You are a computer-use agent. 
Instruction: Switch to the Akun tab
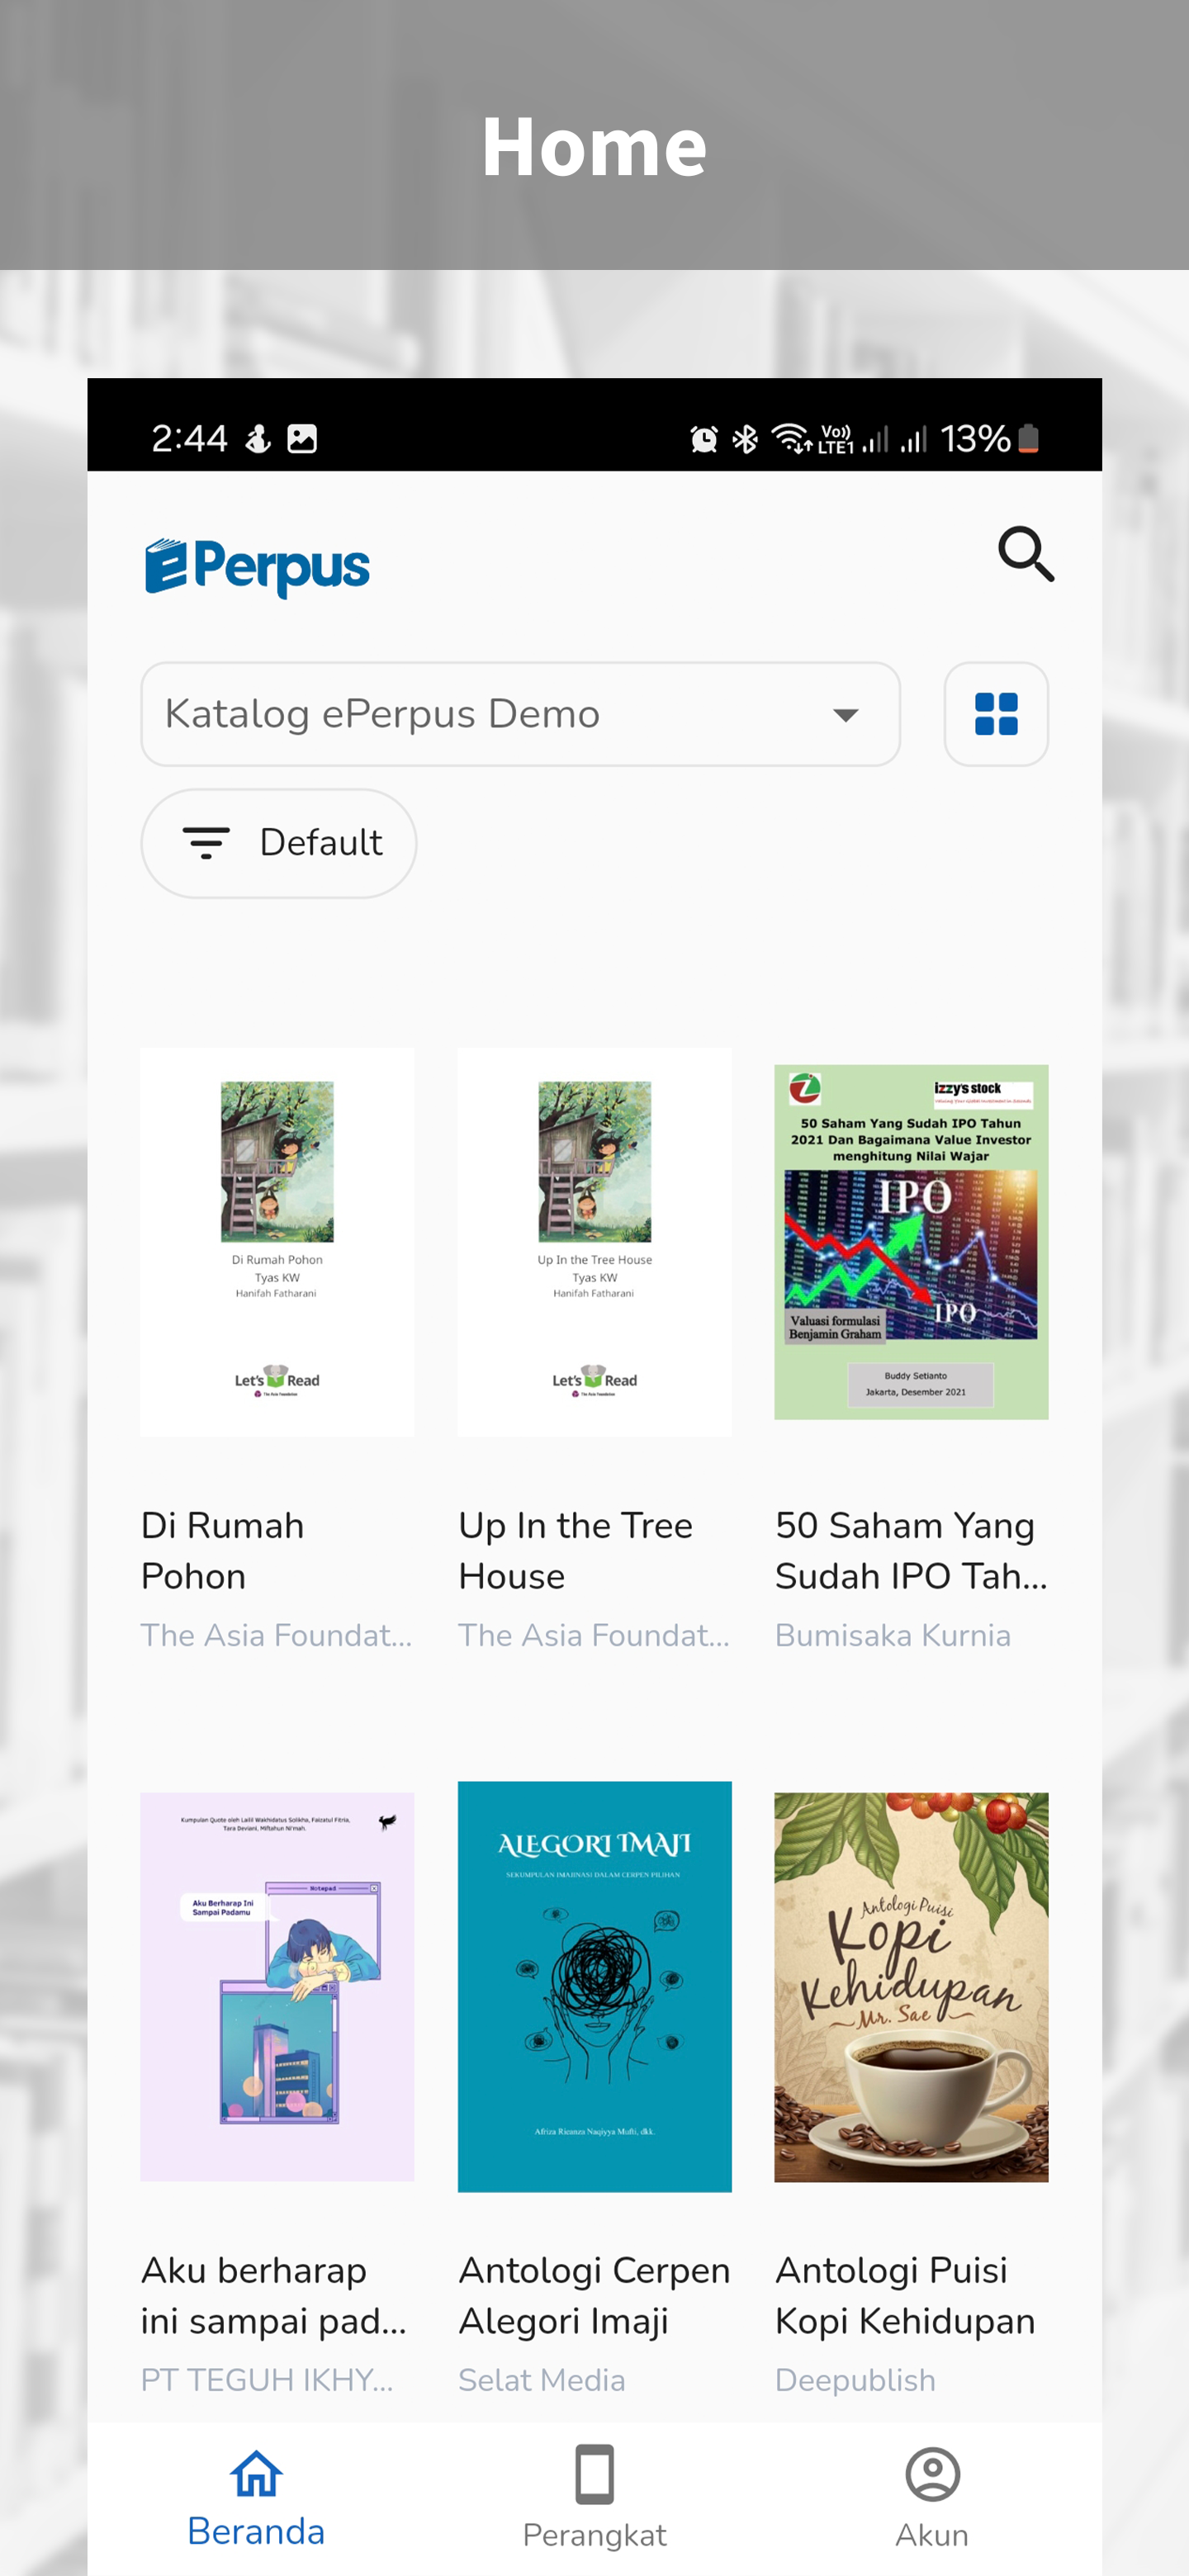[x=932, y=2496]
